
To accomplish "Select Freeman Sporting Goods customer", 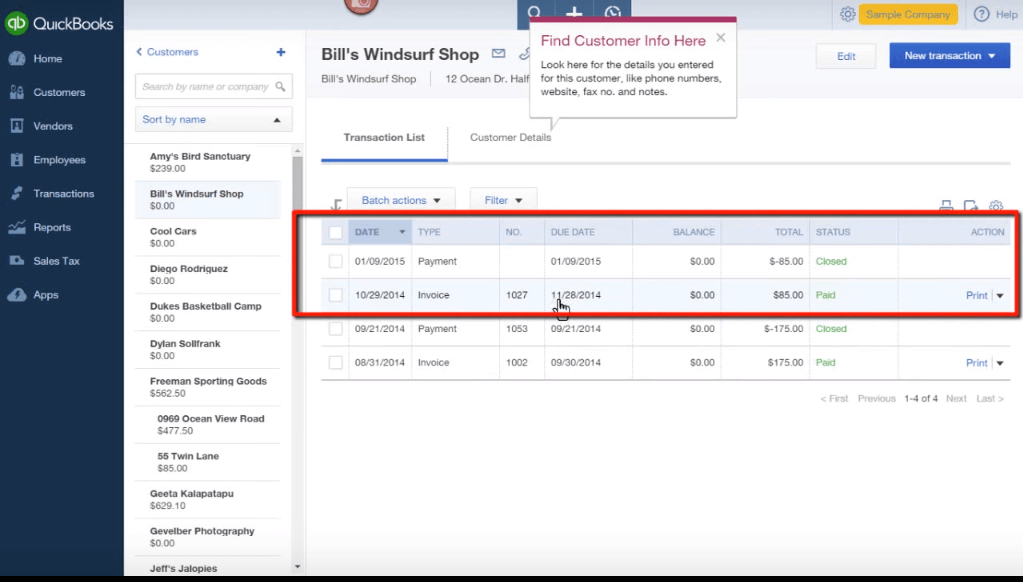I will pos(207,388).
